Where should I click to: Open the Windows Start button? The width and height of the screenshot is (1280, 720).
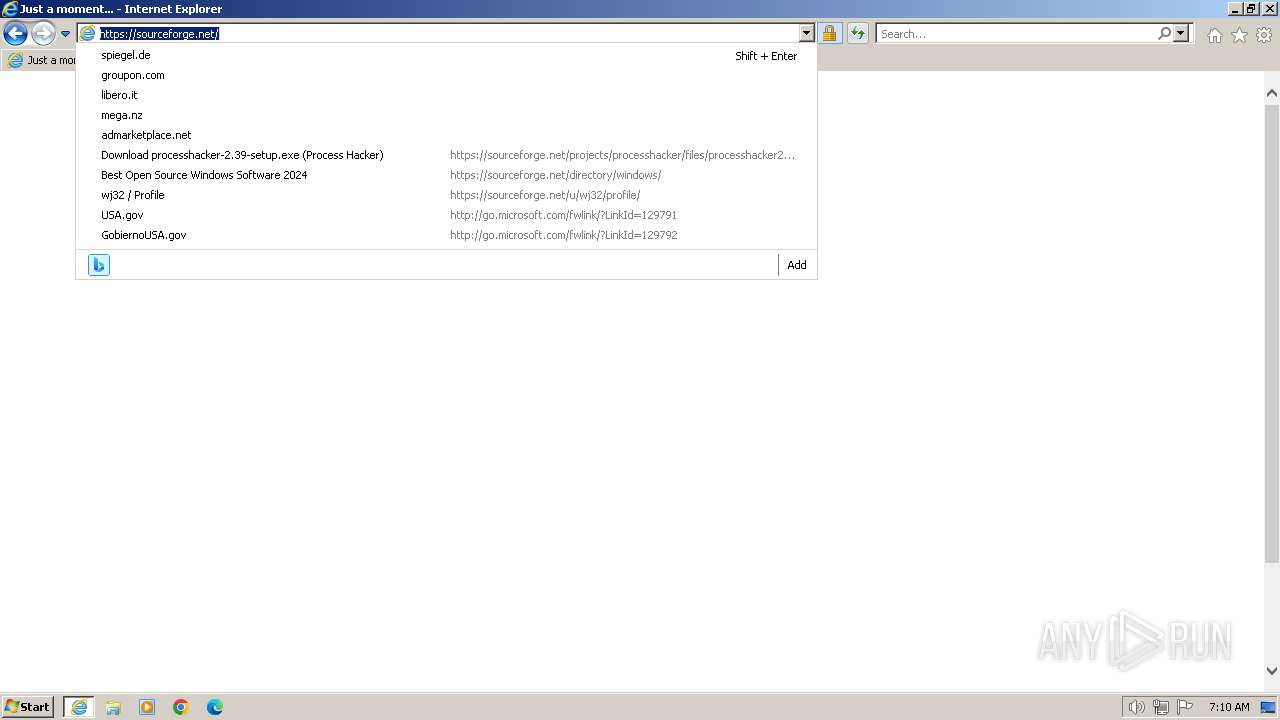(28, 706)
